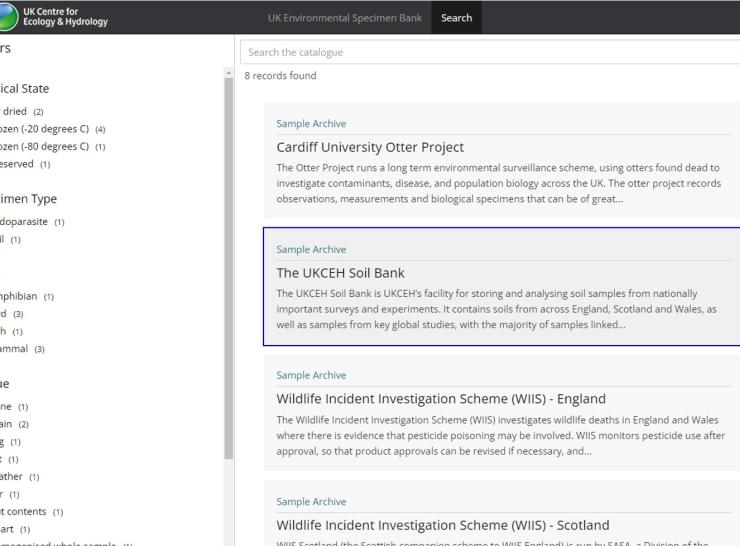Open Wildlife Incident Investigation Scheme (WIIS) - England
740x546 pixels.
pos(441,399)
